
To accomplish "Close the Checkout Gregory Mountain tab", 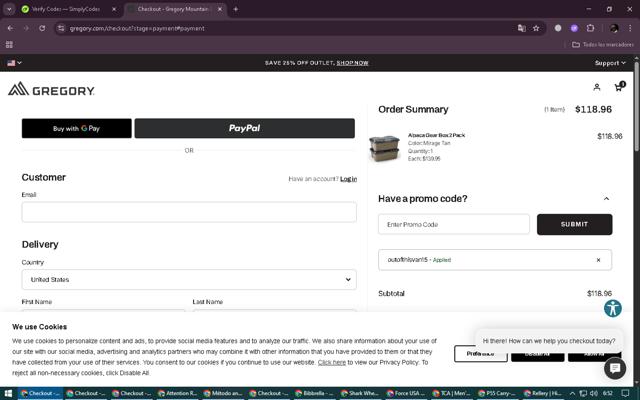I will (220, 9).
